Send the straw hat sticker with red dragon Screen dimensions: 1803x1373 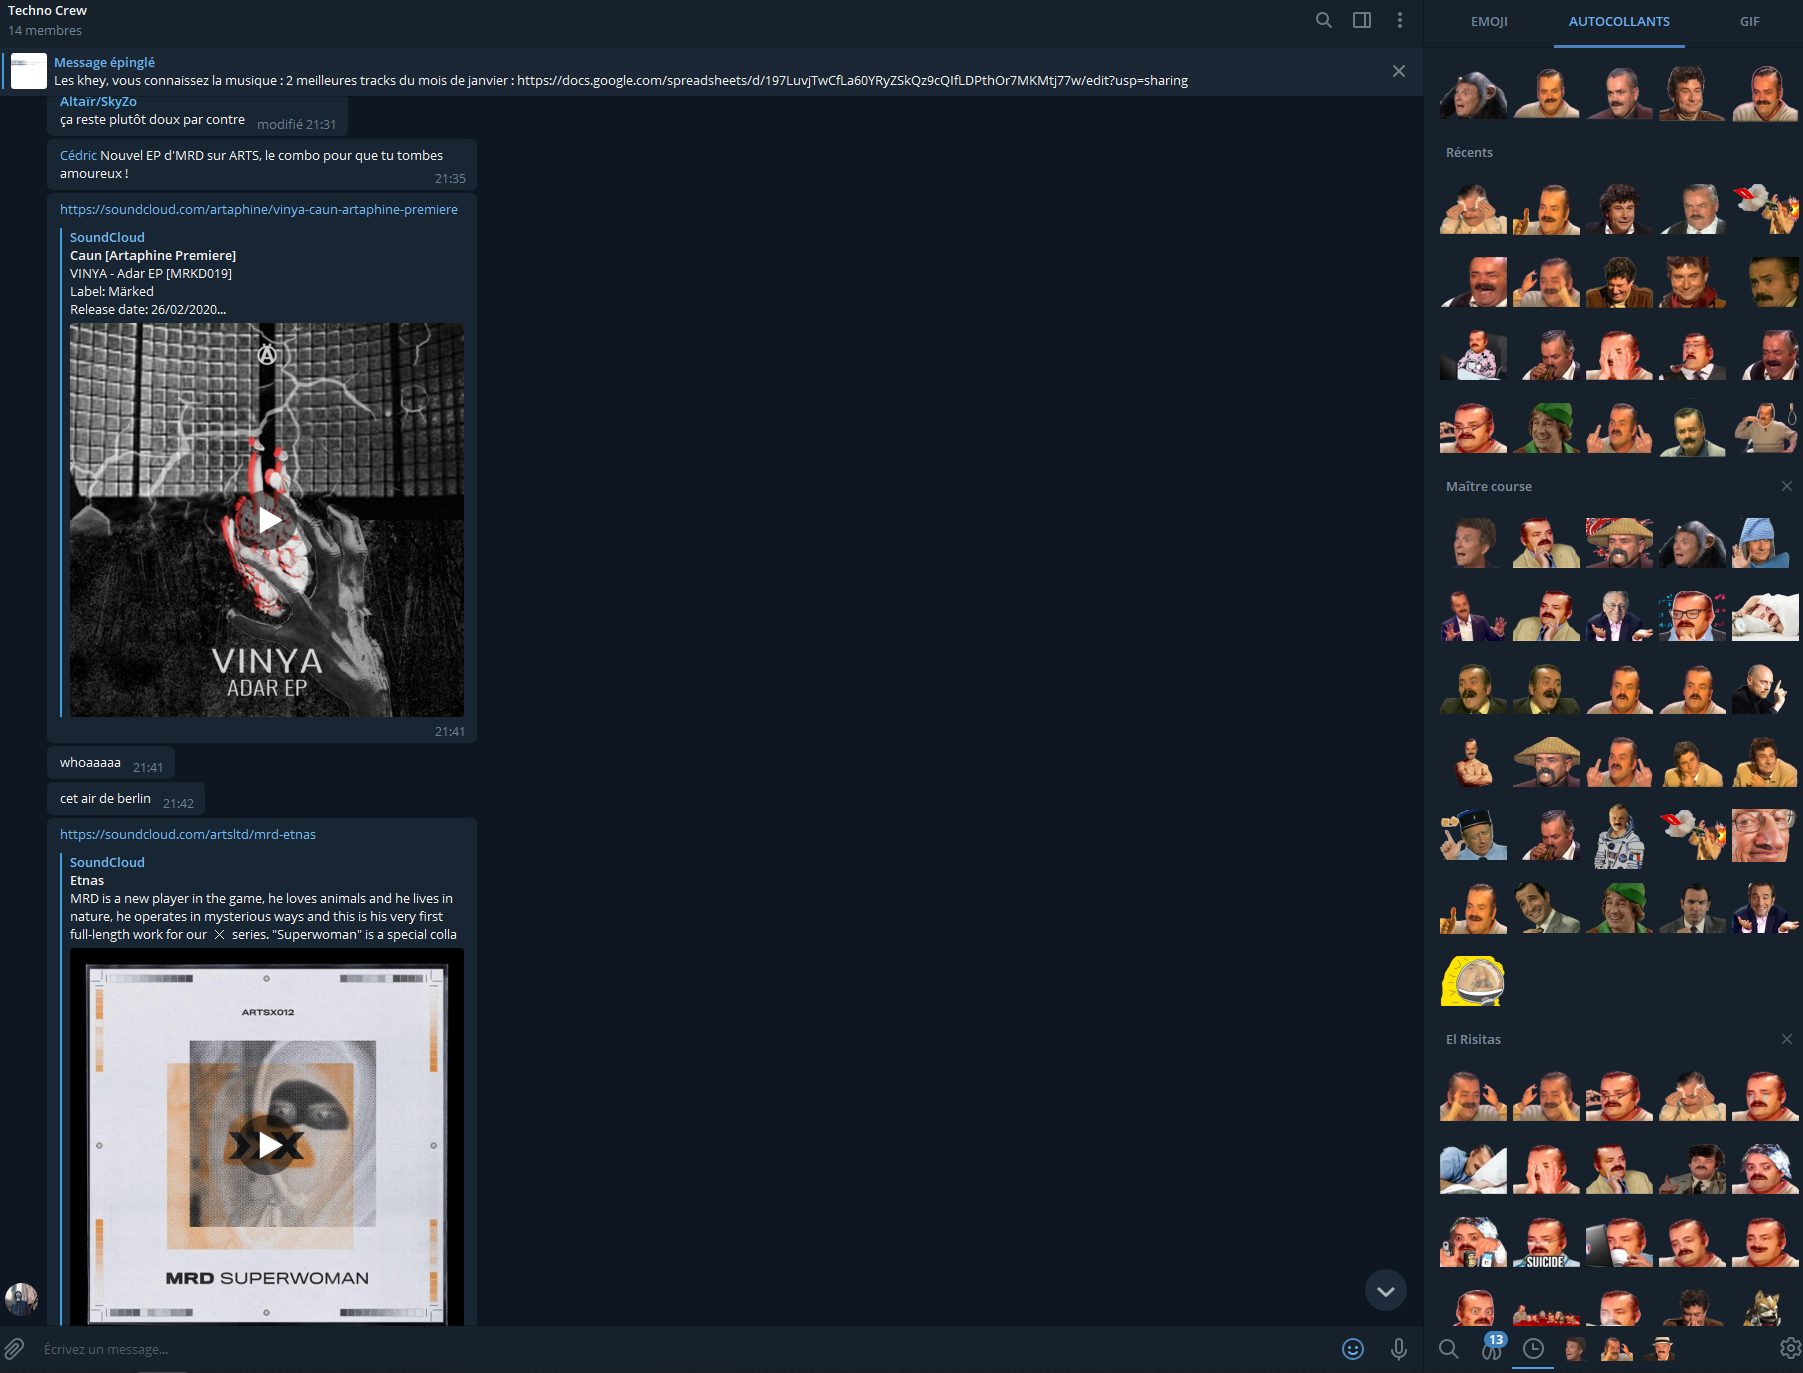[1619, 543]
